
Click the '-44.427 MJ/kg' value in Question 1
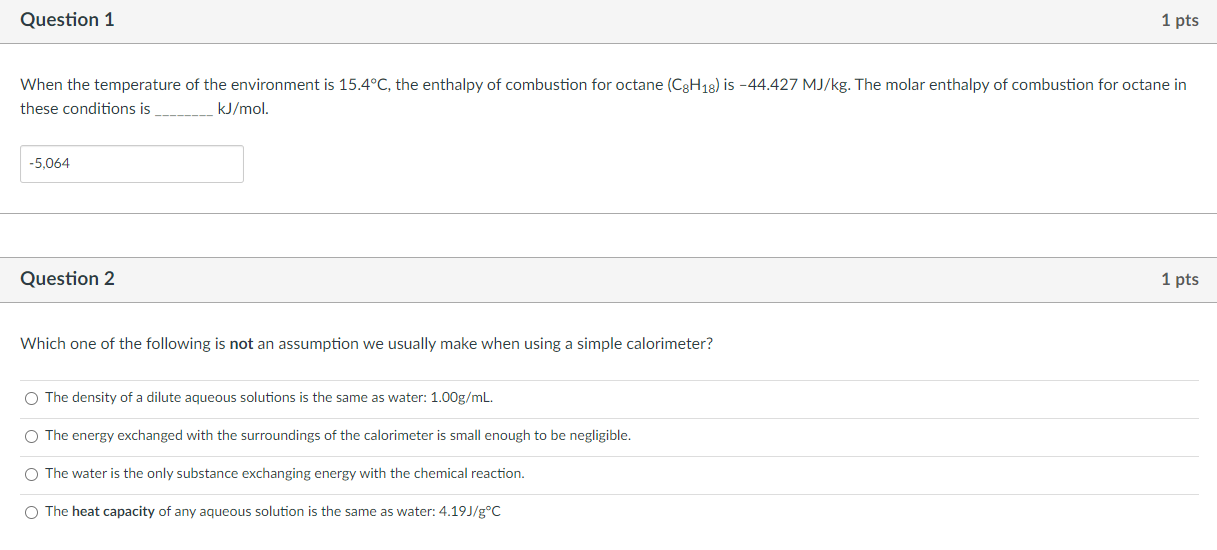(x=795, y=85)
